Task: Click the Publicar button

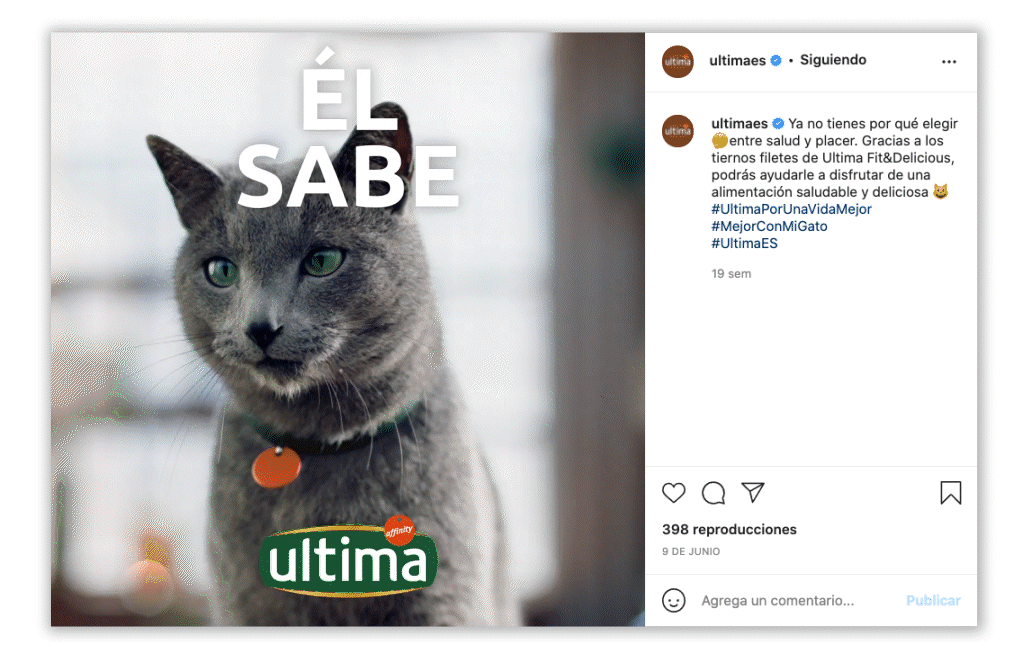Action: 933,601
